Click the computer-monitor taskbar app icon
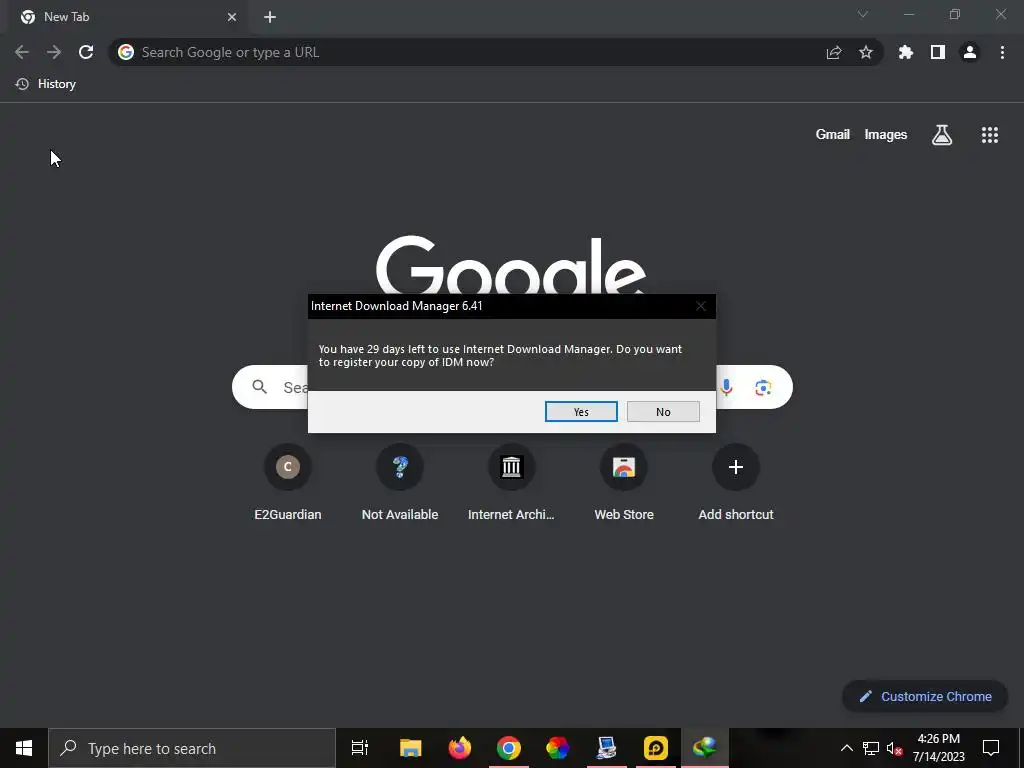1024x768 pixels. pyautogui.click(x=607, y=748)
